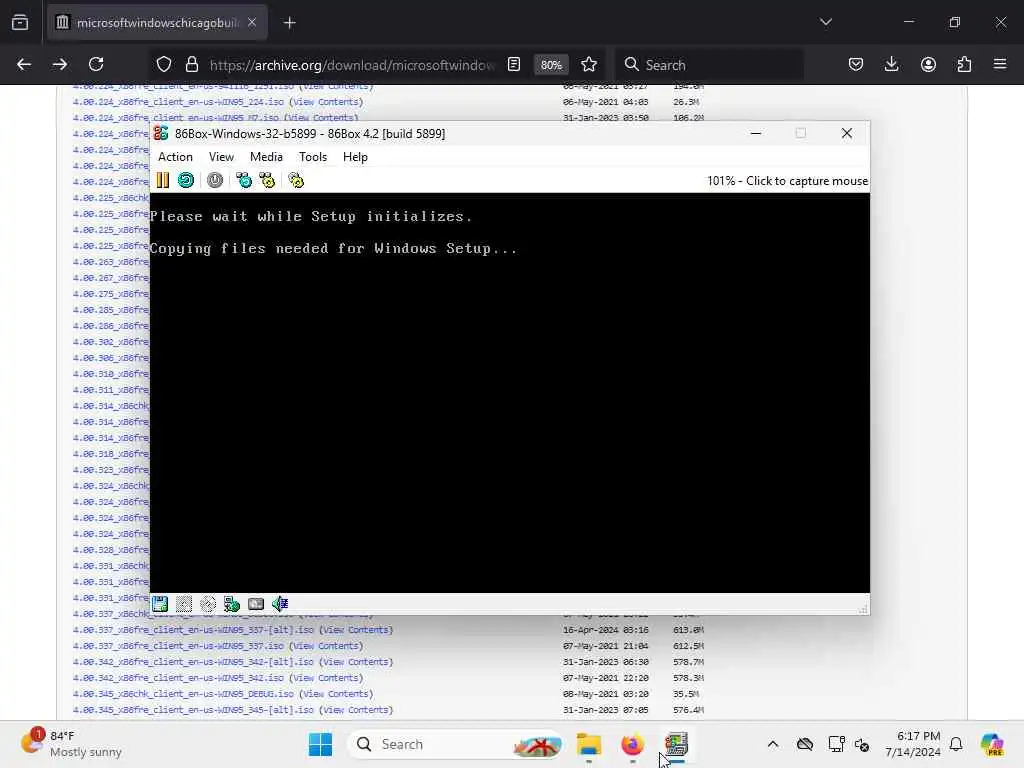This screenshot has width=1024, height=768.
Task: Open the Help menu in 86Box
Action: (355, 157)
